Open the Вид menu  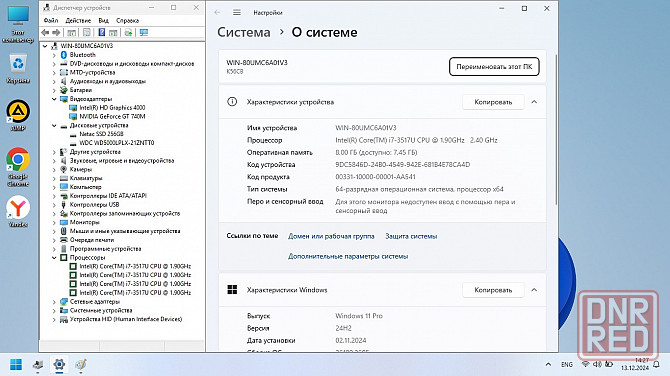tap(103, 21)
